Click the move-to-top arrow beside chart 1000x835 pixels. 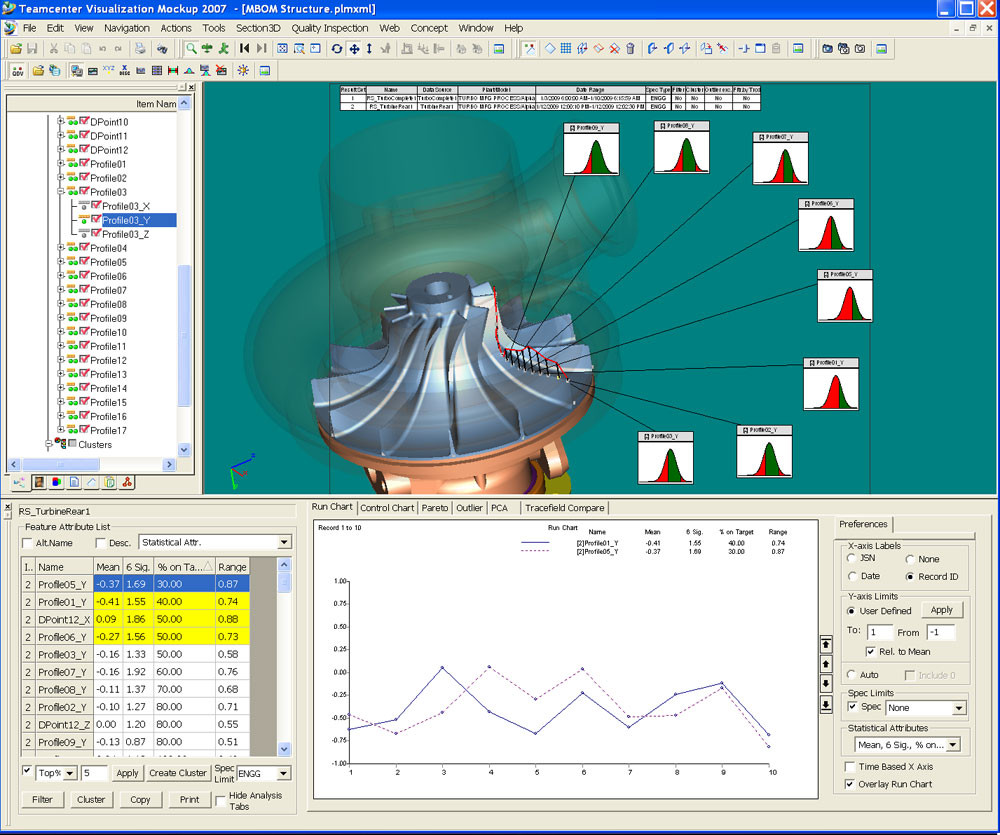(826, 644)
